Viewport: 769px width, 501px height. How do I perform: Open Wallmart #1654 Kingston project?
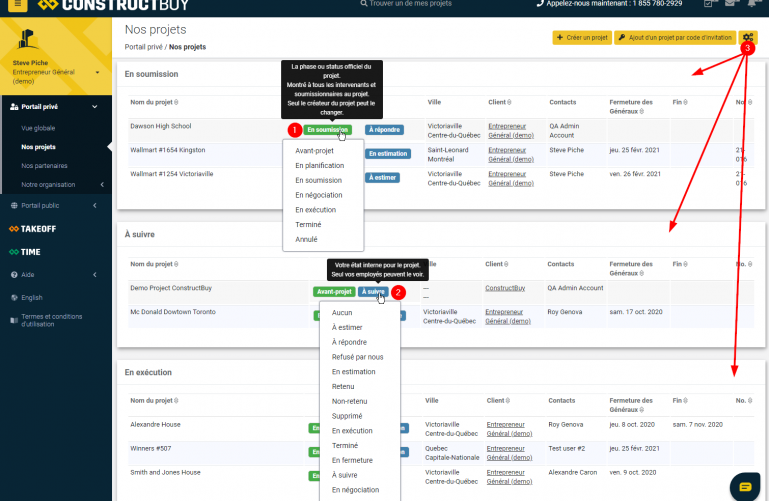[x=167, y=150]
